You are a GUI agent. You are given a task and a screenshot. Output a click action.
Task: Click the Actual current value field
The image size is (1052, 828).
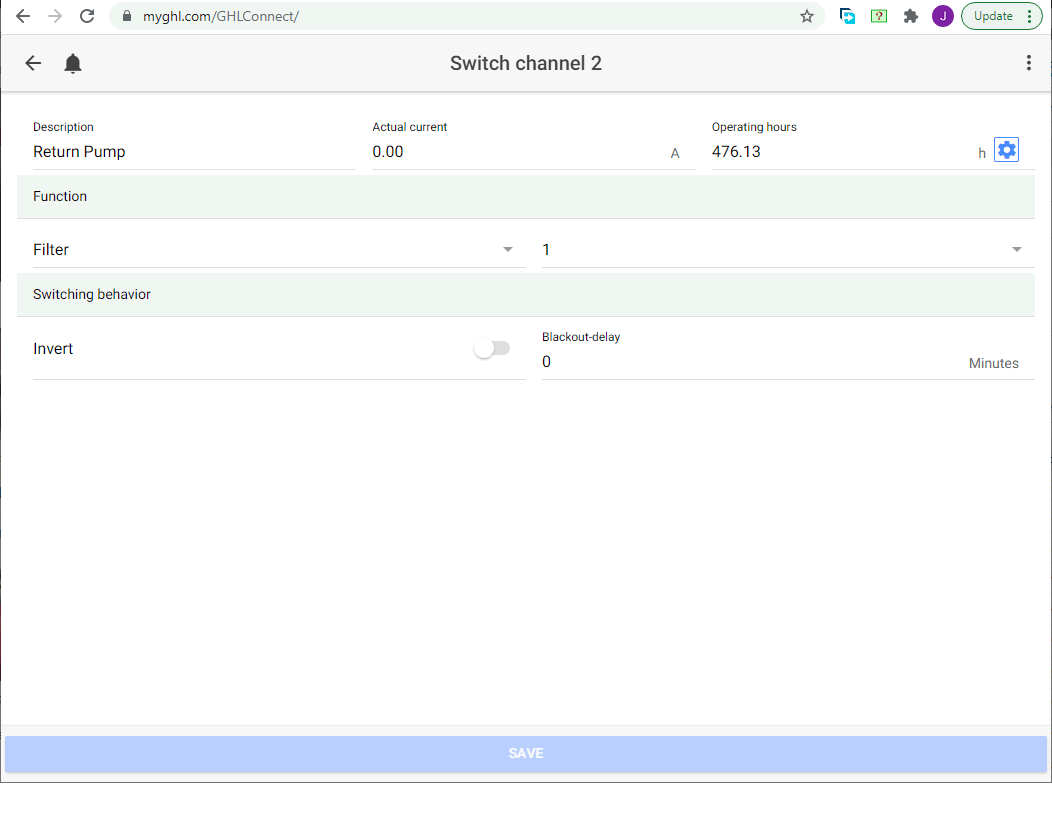[515, 152]
